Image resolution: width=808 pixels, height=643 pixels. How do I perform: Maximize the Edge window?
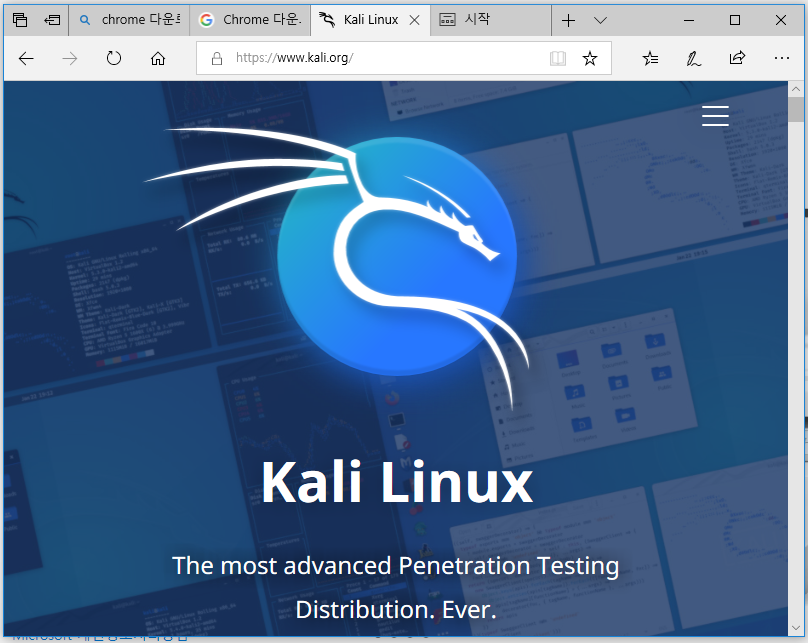click(x=735, y=20)
